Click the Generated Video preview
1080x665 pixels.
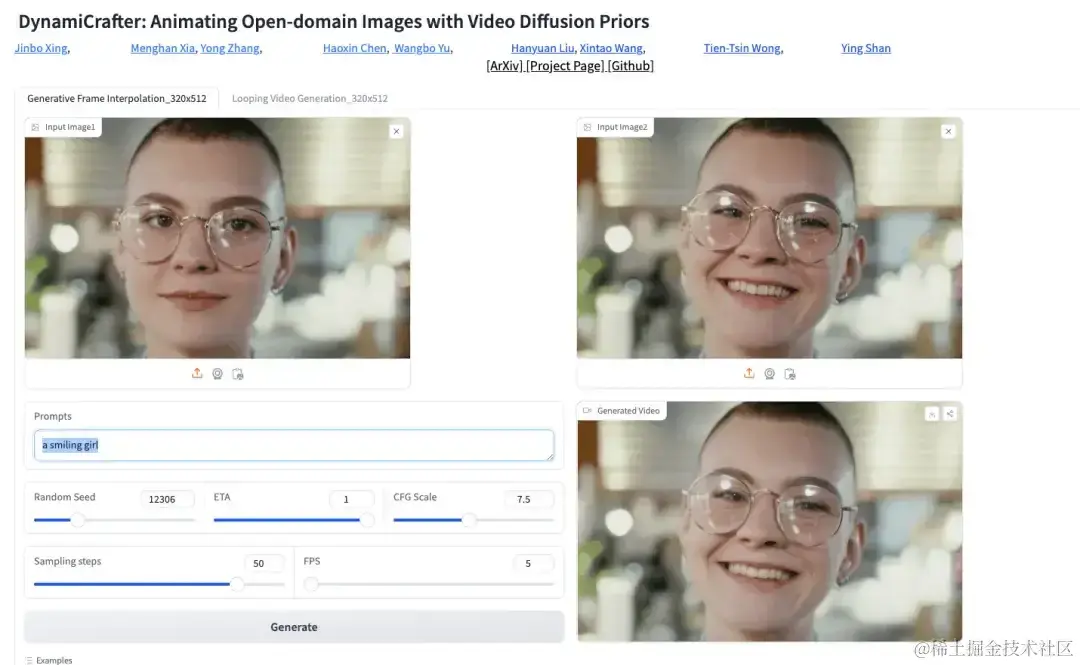click(769, 522)
